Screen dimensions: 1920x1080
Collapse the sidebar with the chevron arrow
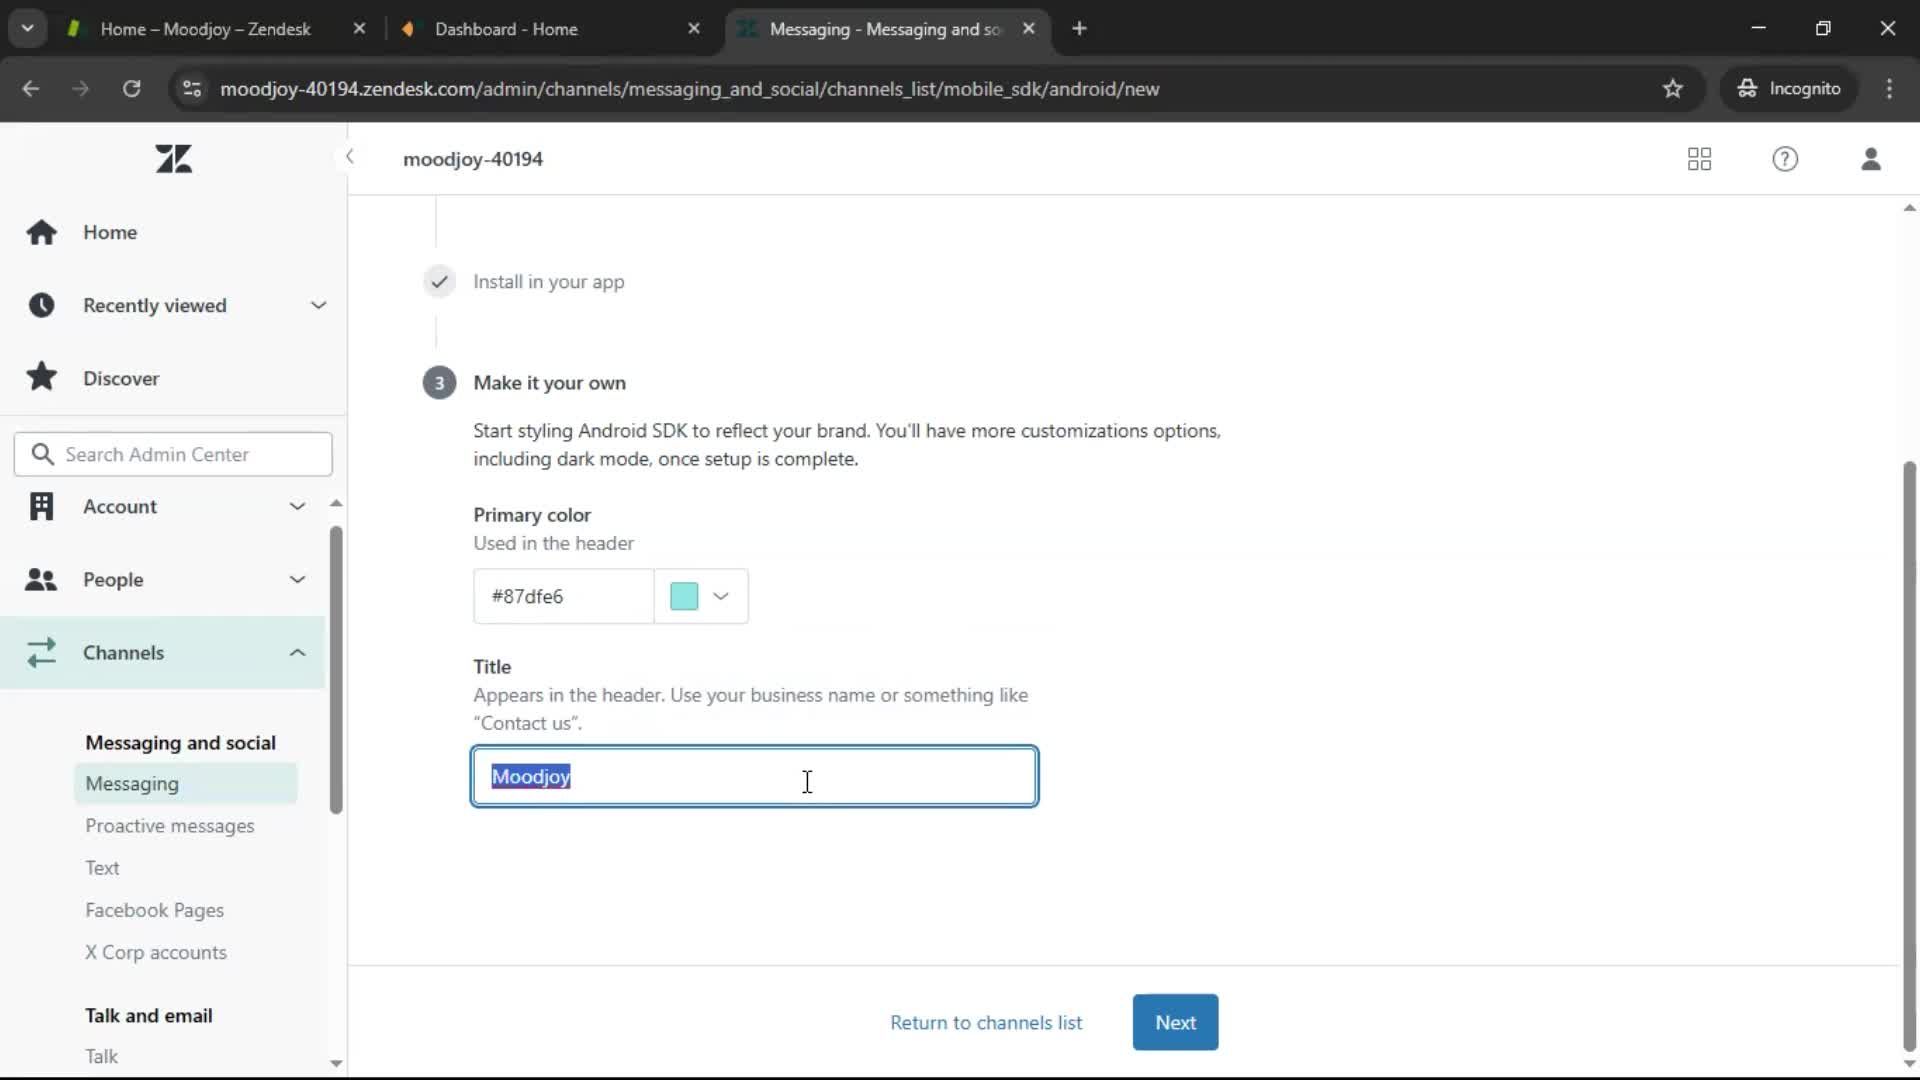tap(349, 157)
